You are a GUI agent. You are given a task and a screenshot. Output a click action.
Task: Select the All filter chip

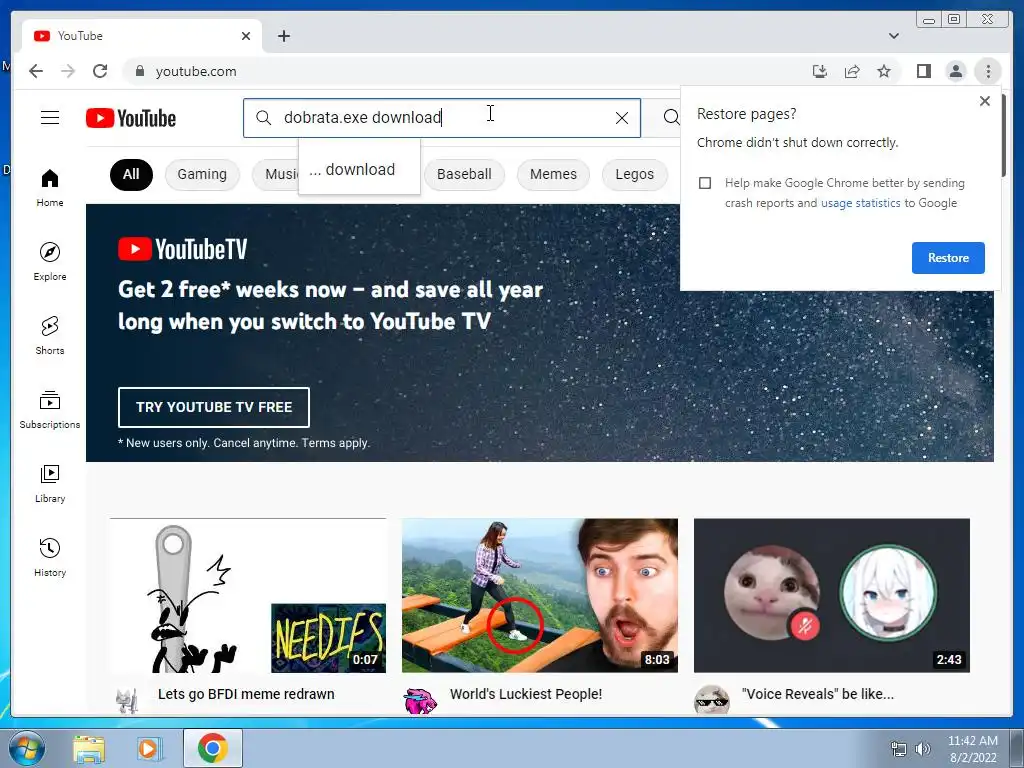tap(131, 174)
